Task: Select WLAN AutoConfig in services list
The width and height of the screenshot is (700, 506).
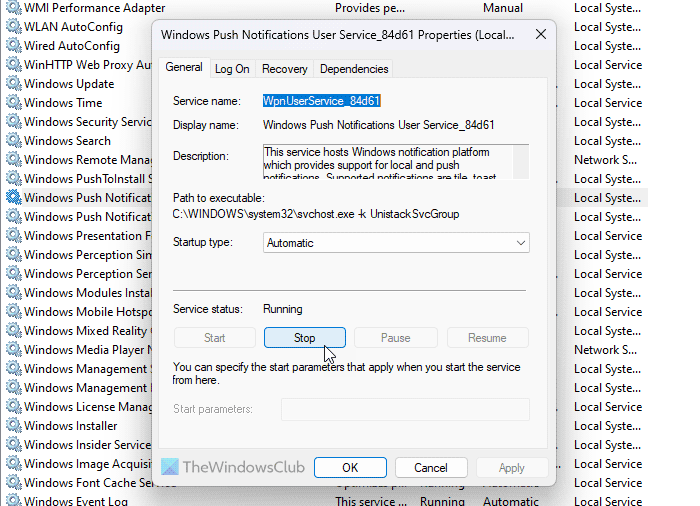Action: 73,27
